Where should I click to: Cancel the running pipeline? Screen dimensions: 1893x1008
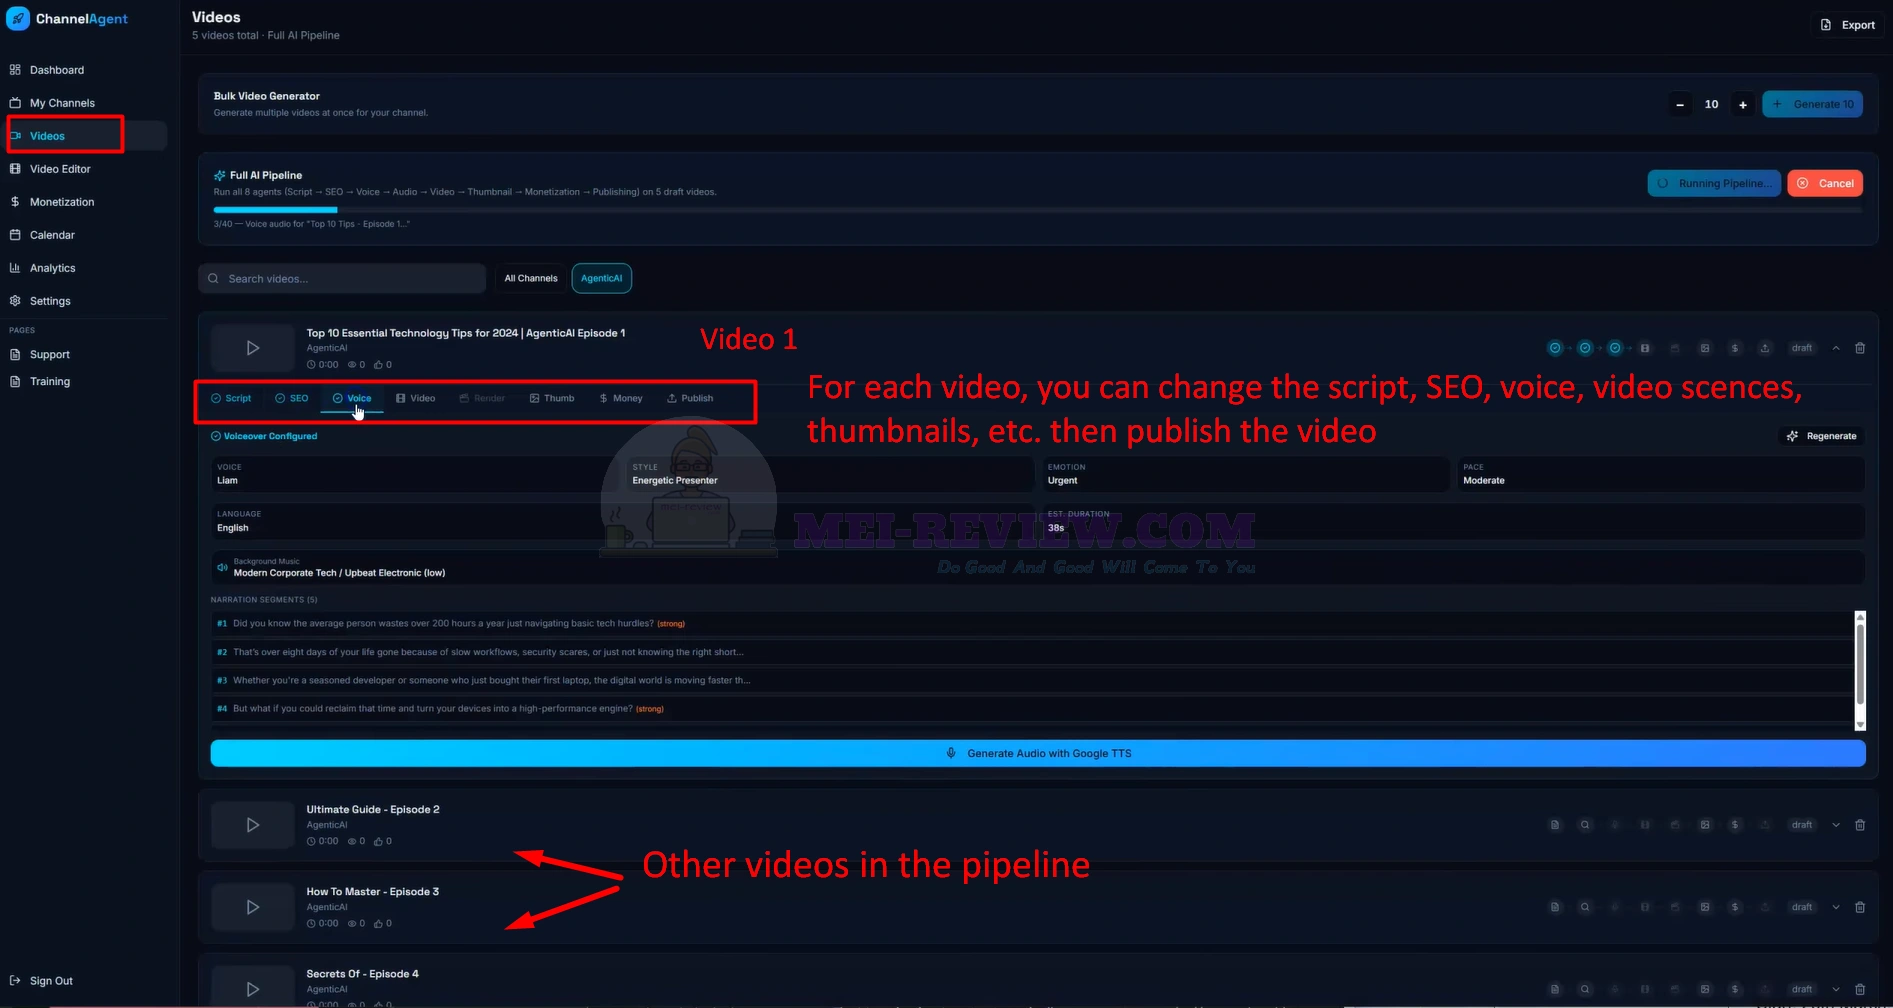click(1825, 183)
